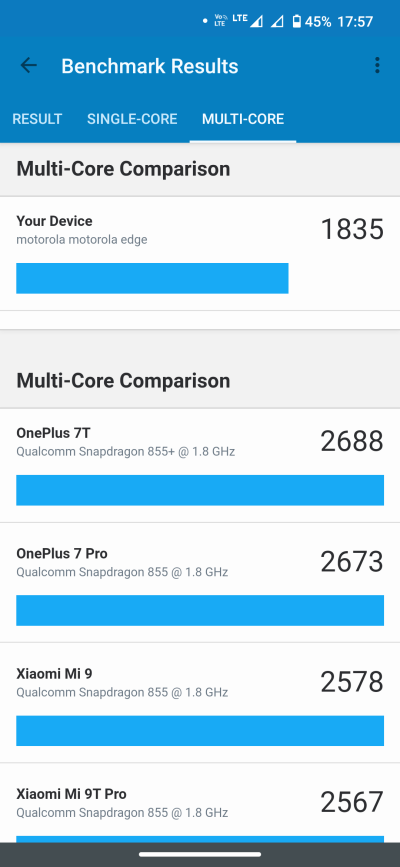Switch to the RESULT tab
This screenshot has height=867, width=400.
(x=37, y=119)
